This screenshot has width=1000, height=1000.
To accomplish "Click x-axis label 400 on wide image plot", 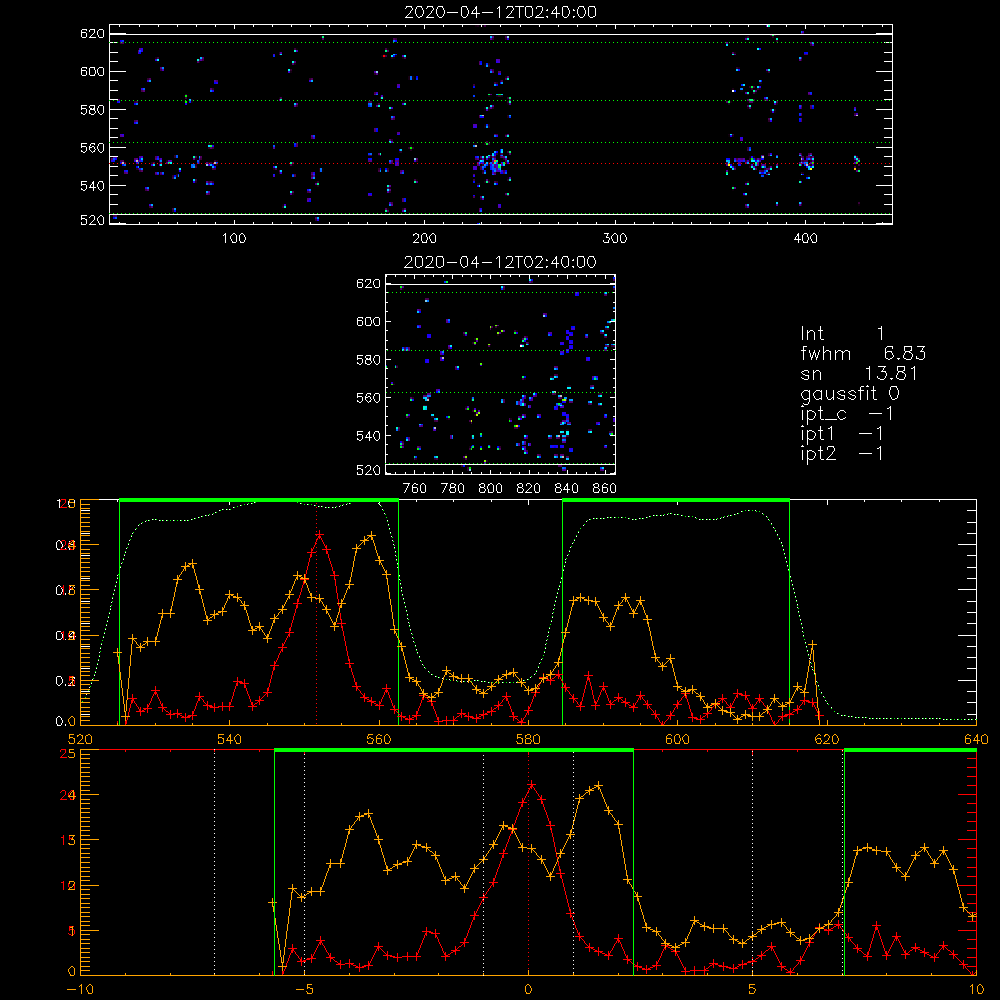I will [x=805, y=239].
